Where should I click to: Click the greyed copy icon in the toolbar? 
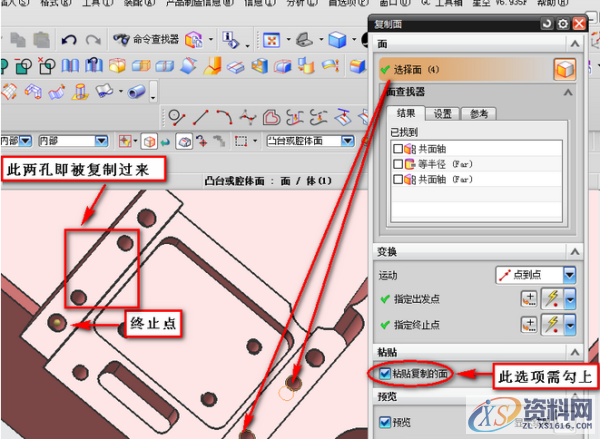tap(18, 40)
